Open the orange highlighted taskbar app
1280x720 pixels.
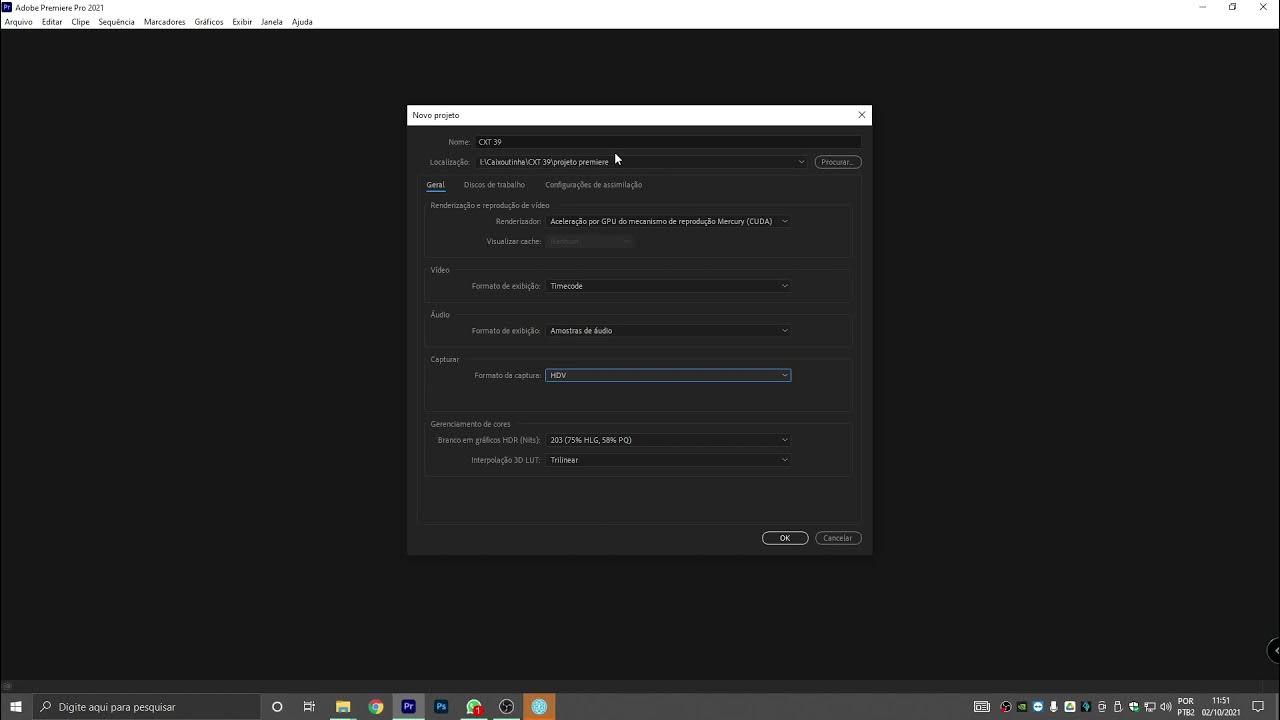click(x=539, y=707)
